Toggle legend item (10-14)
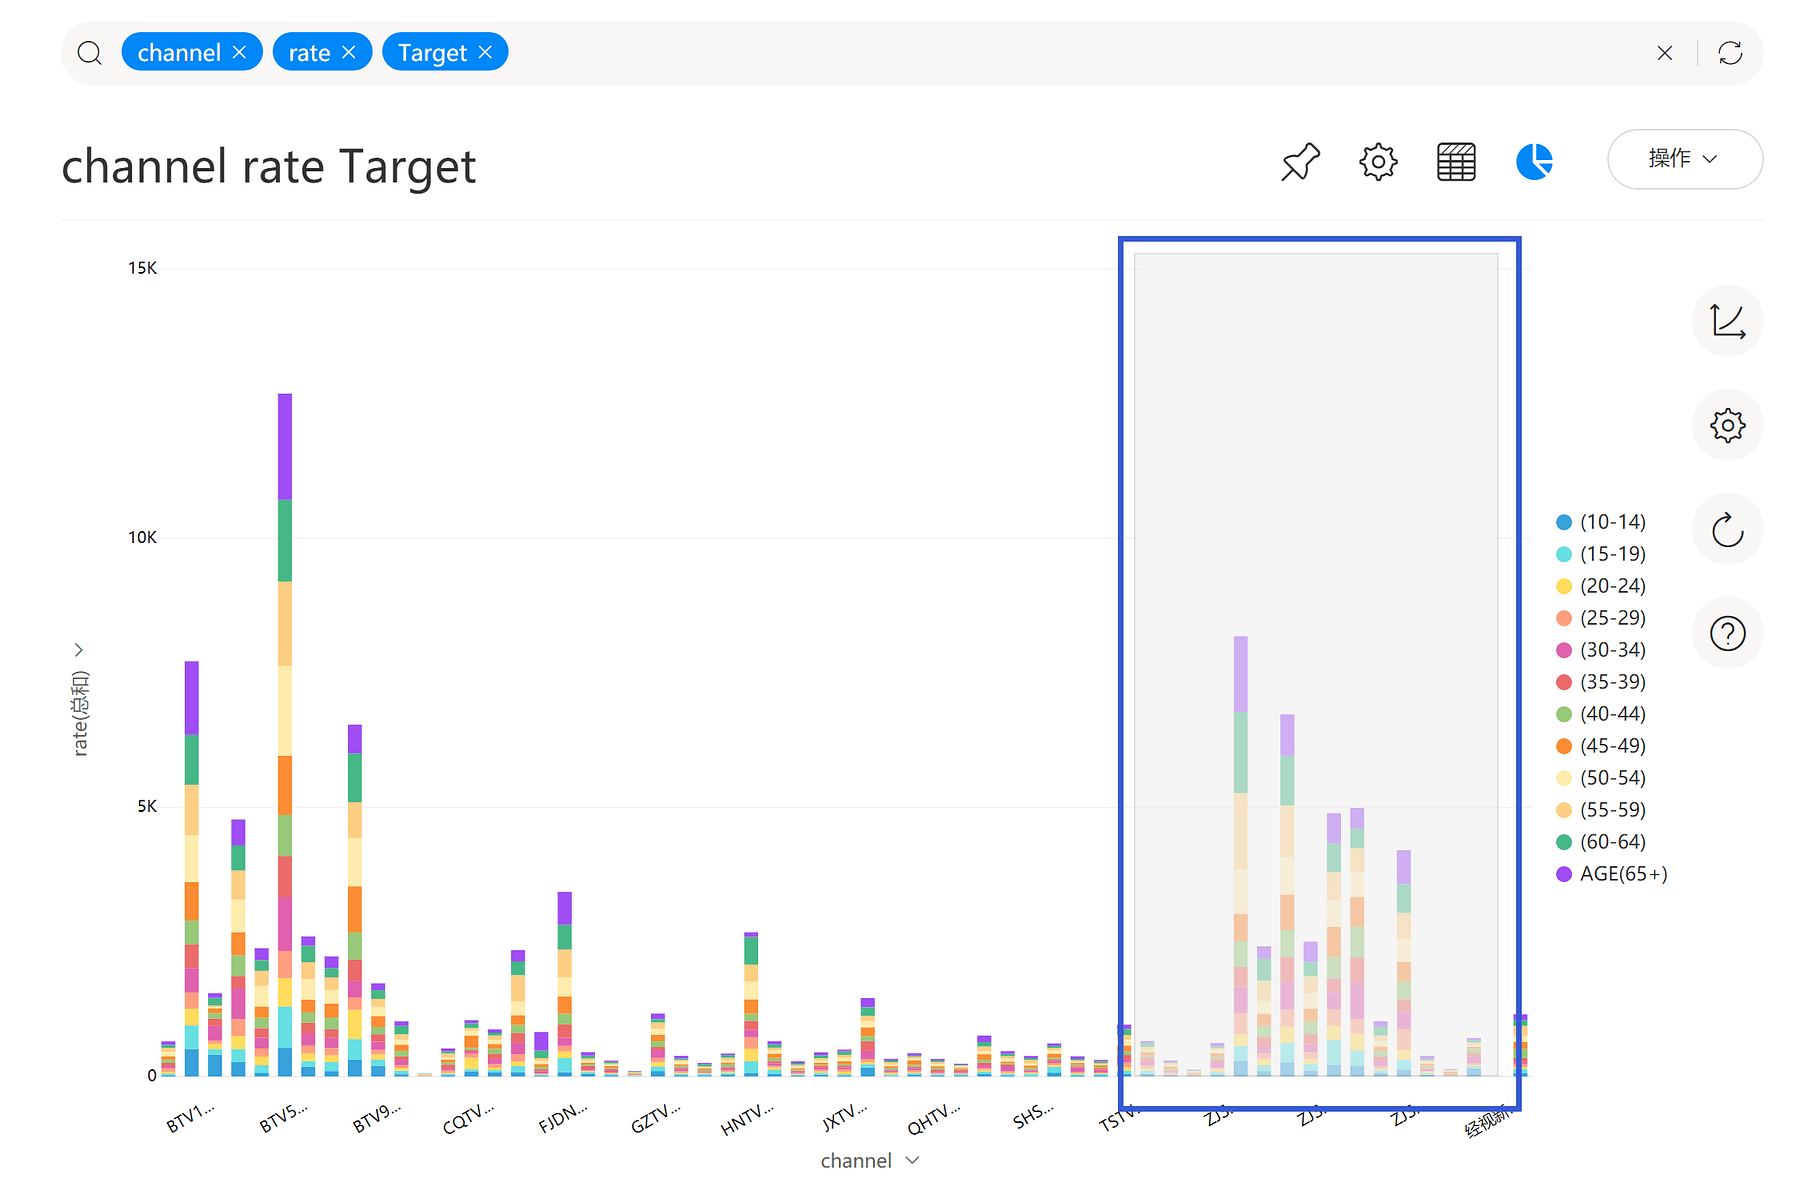The height and width of the screenshot is (1203, 1816). (x=1601, y=522)
